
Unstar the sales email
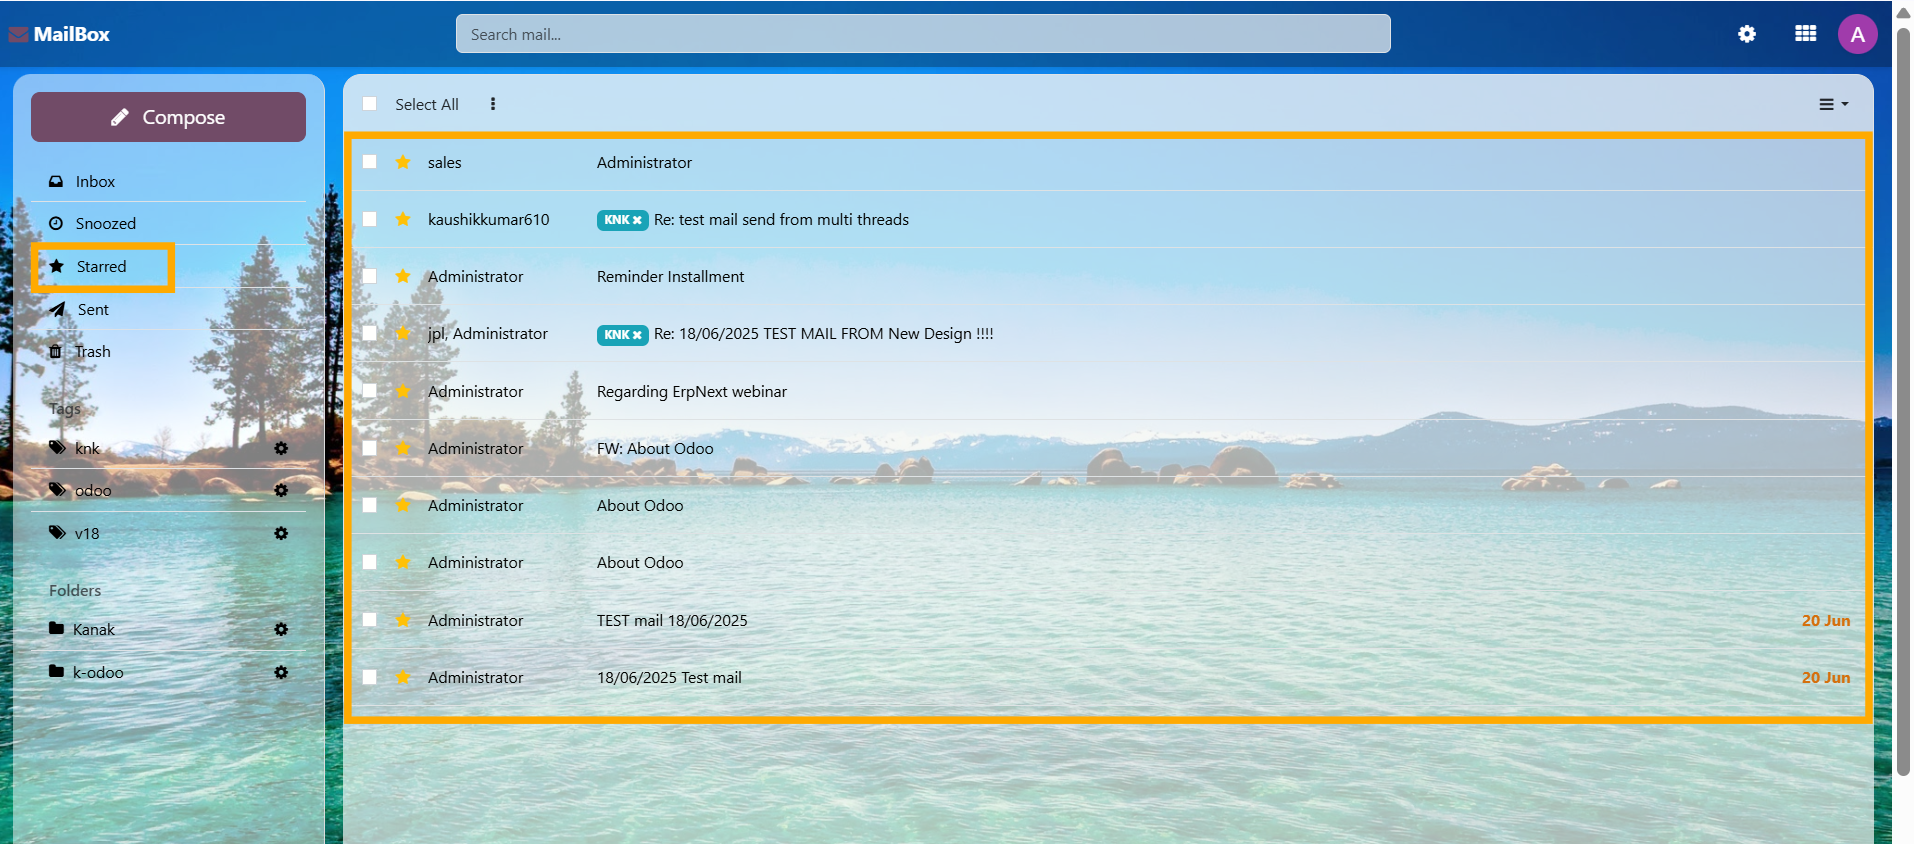pyautogui.click(x=403, y=162)
